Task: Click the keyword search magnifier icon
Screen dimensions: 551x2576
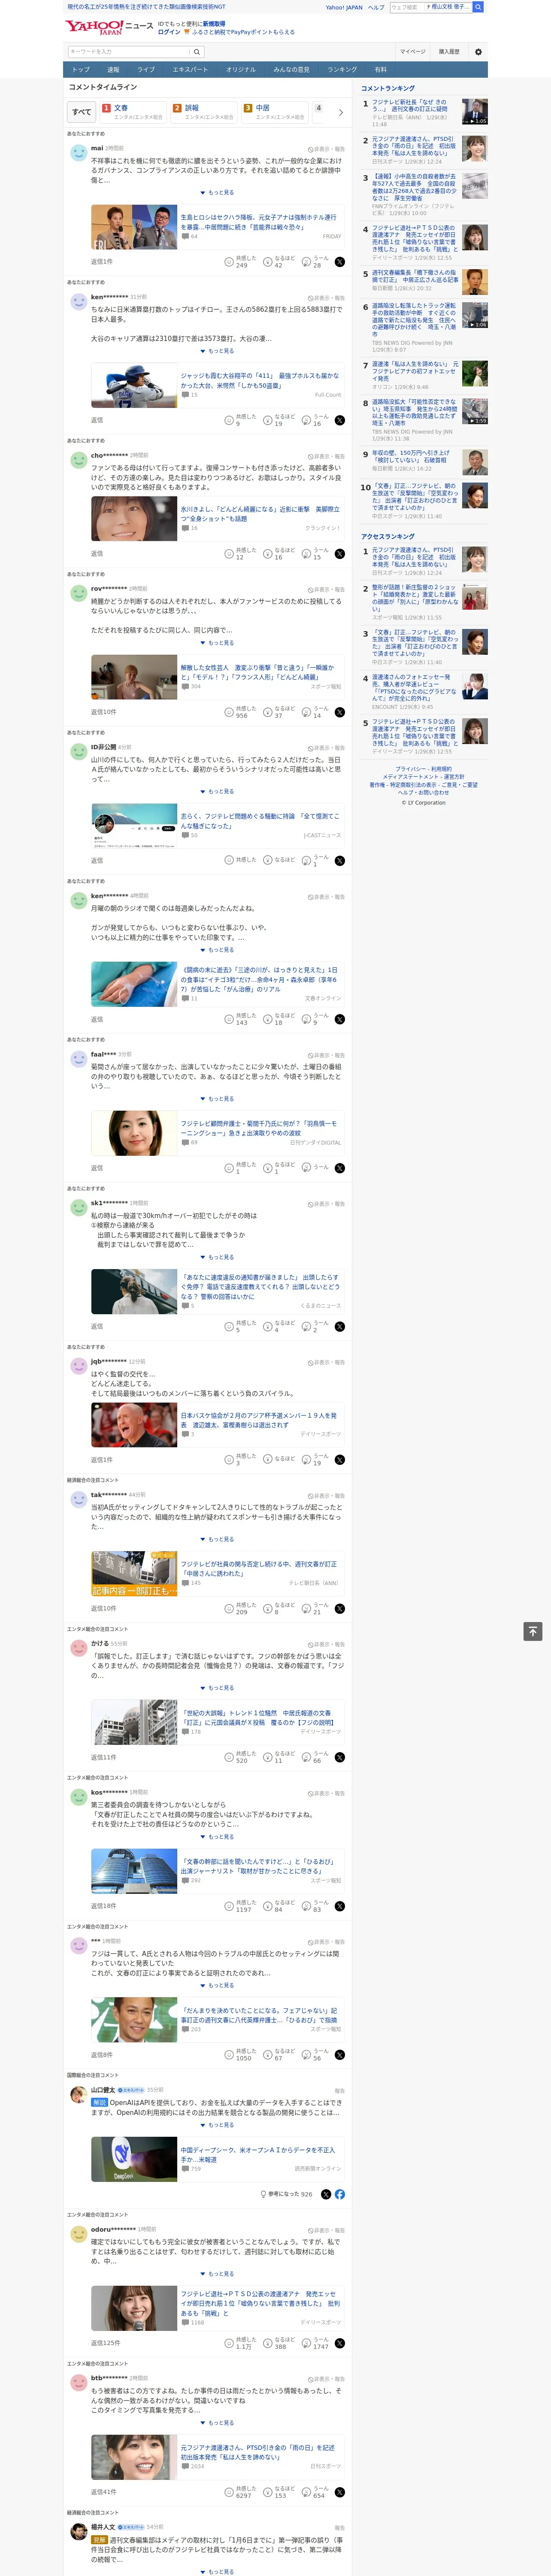Action: coord(197,52)
